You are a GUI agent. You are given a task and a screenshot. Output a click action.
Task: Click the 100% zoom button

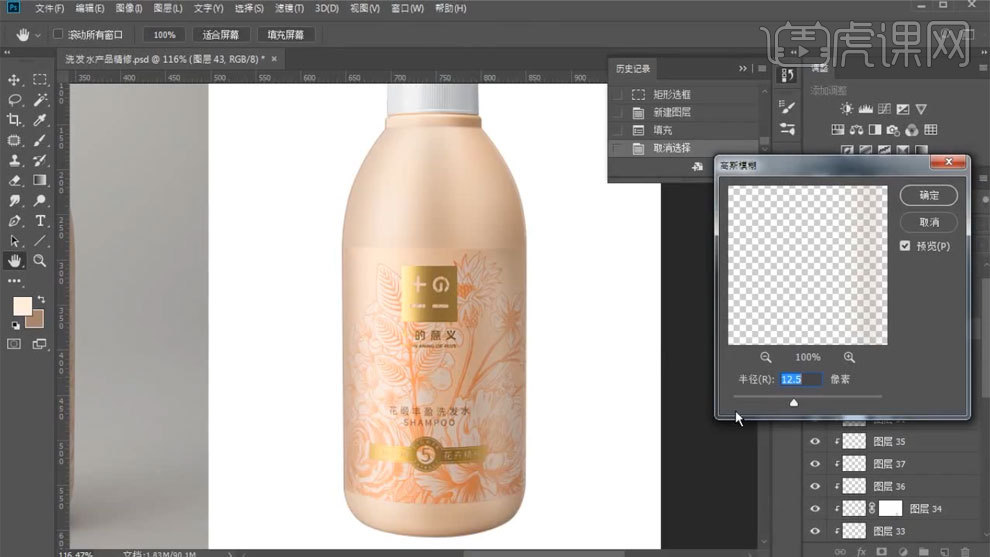pos(164,35)
